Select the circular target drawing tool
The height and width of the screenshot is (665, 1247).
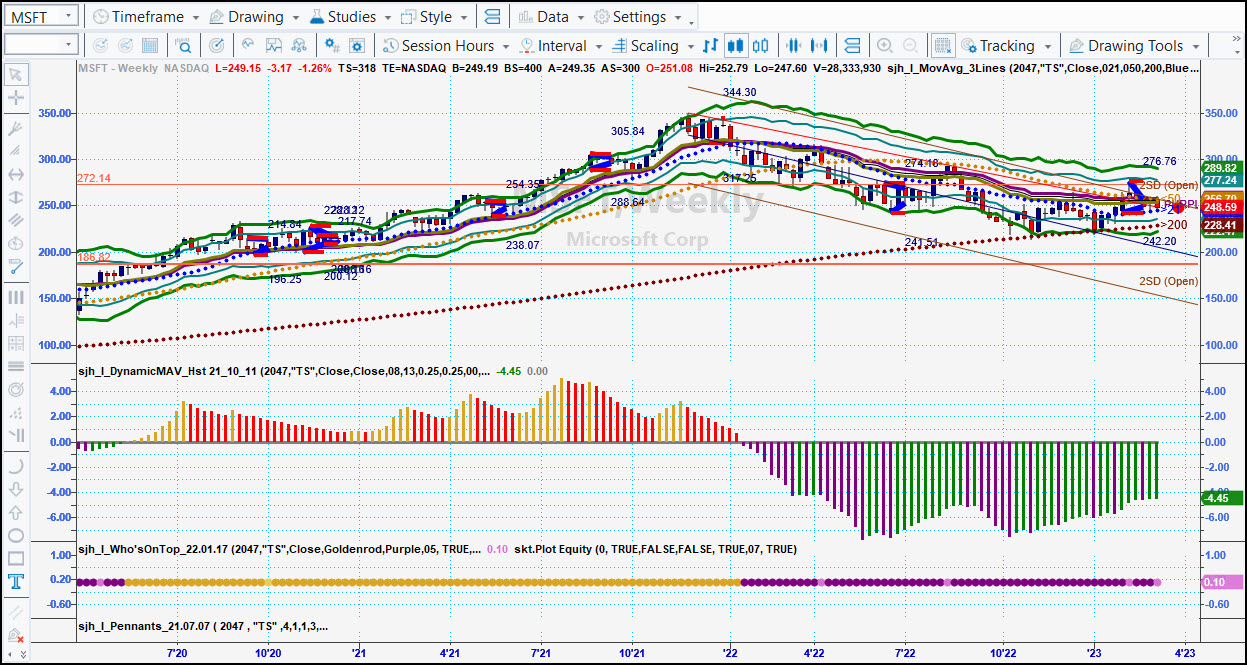[x=15, y=389]
